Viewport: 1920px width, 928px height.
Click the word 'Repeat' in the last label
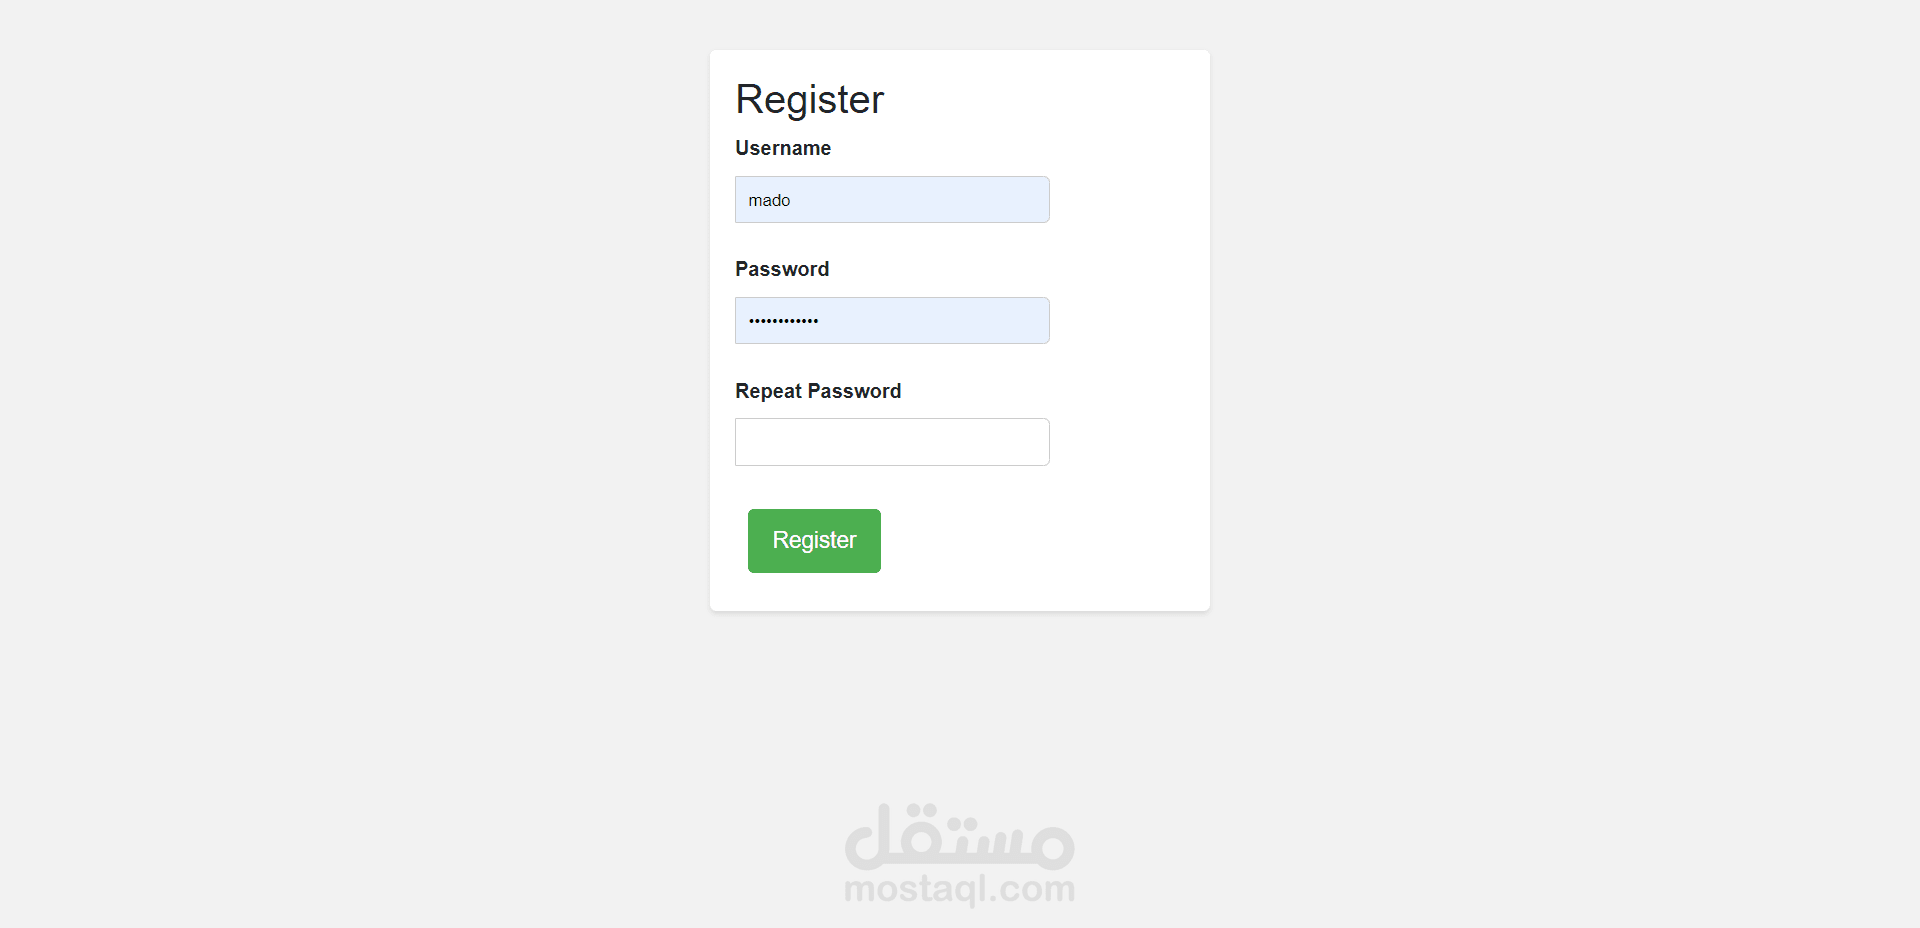pos(768,391)
